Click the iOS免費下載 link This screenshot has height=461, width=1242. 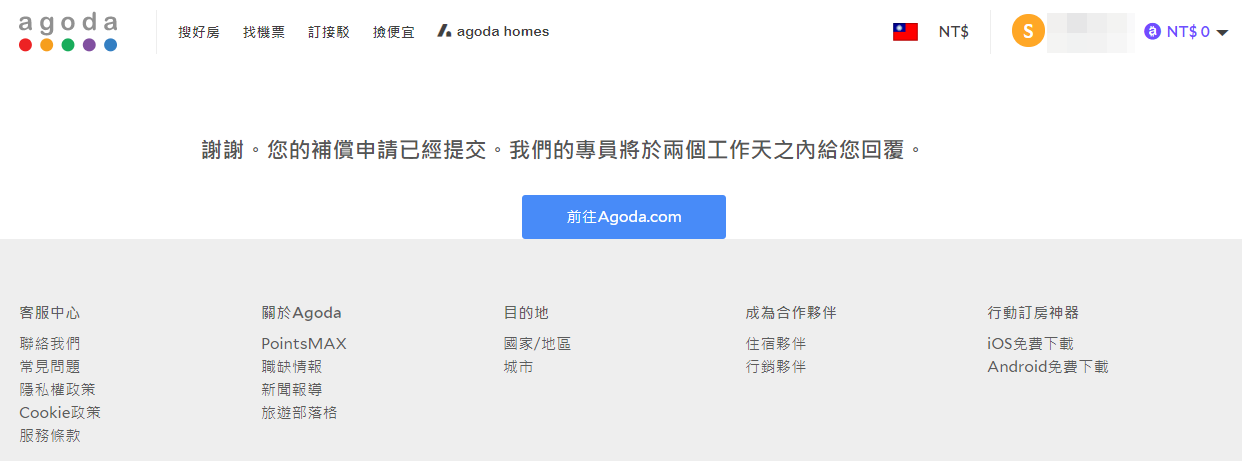coord(1030,344)
